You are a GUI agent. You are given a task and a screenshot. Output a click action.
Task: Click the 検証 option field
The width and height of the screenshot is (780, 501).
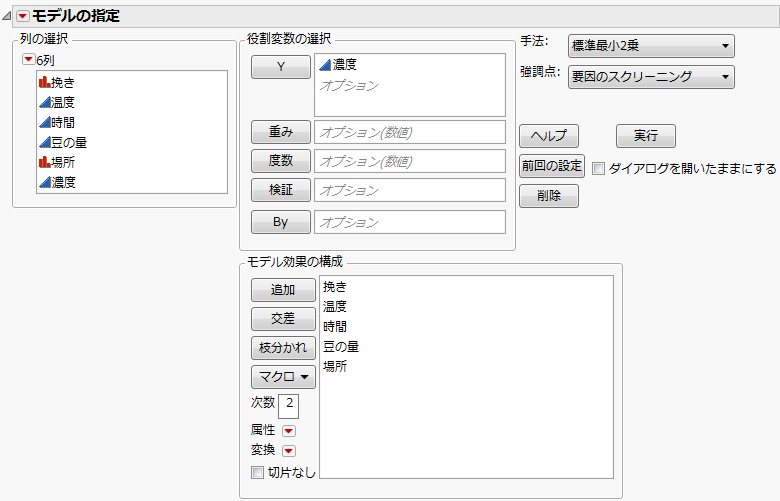[410, 190]
